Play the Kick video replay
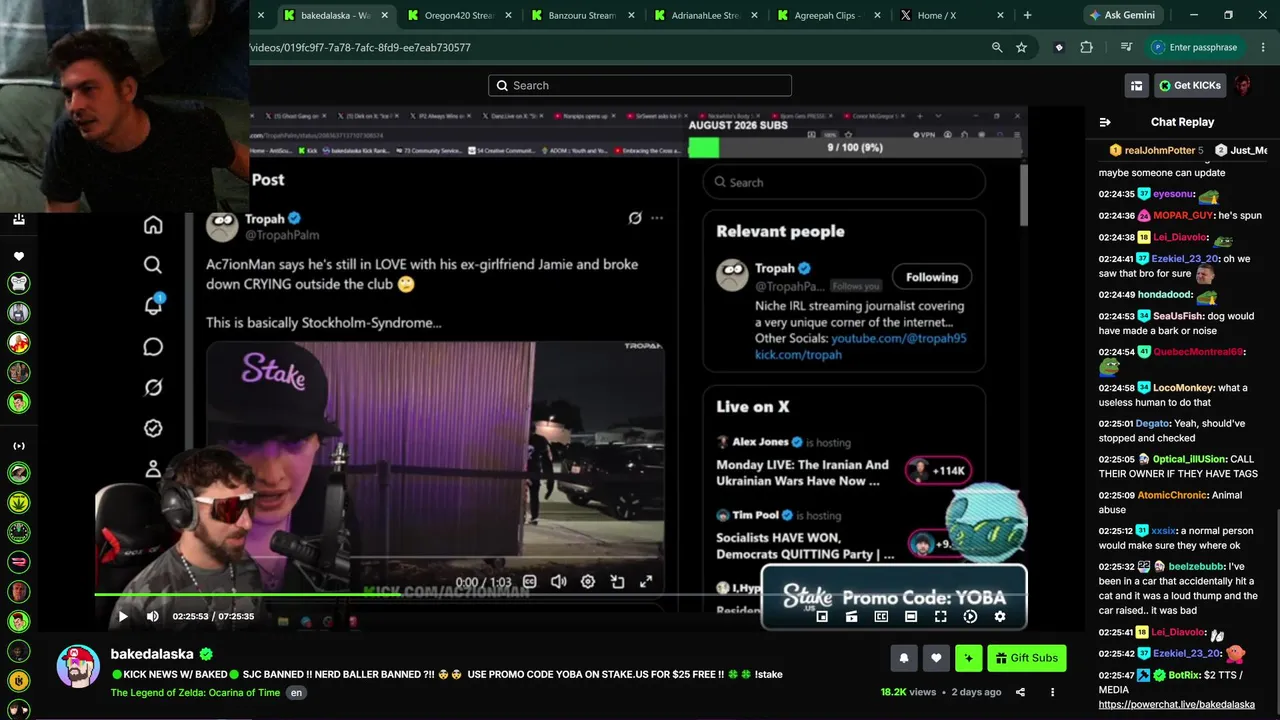The height and width of the screenshot is (720, 1280). tap(123, 616)
